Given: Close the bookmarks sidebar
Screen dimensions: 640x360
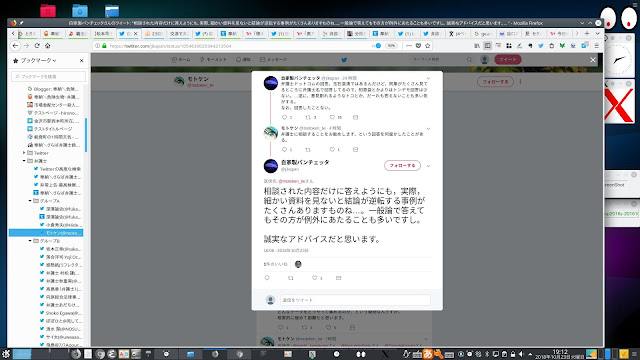Looking at the screenshot, I should click(82, 60).
